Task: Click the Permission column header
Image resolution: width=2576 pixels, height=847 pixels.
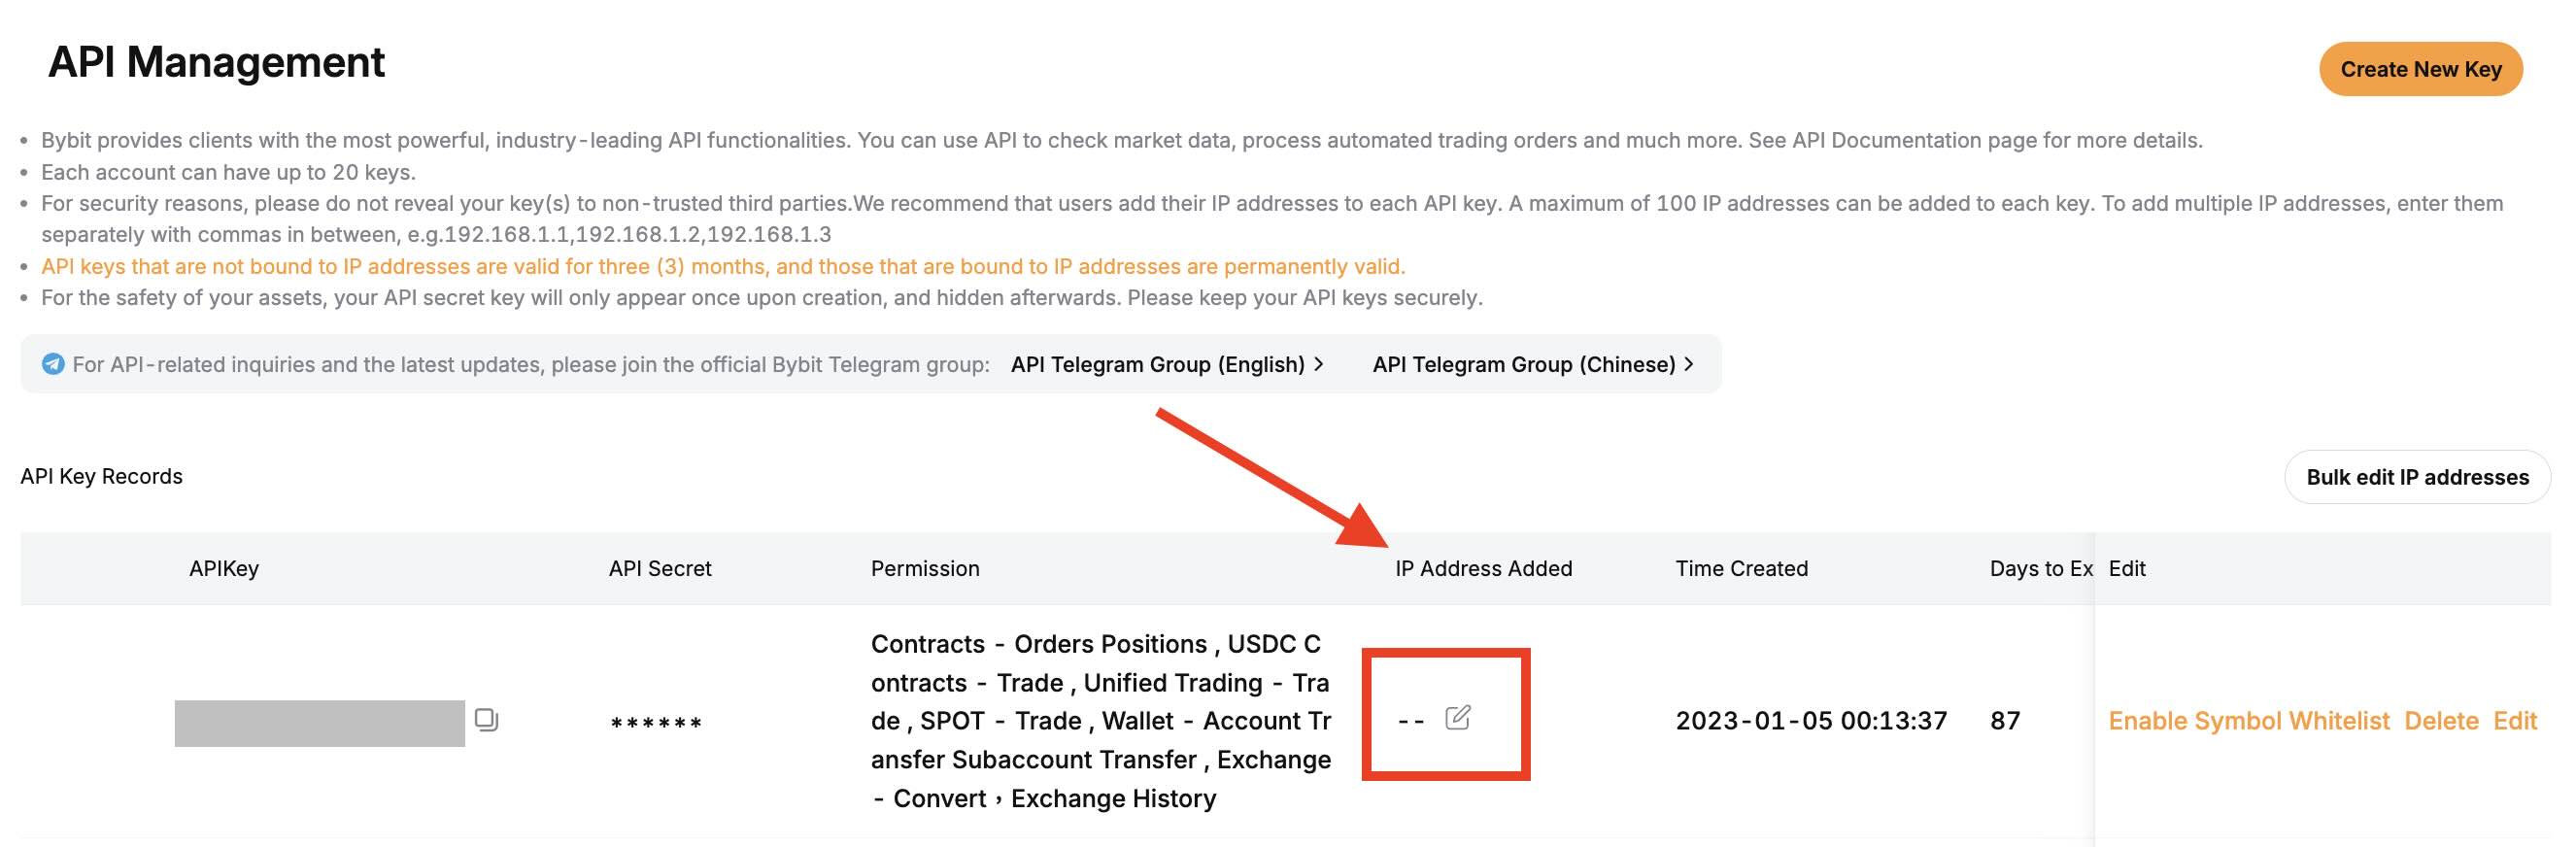Action: pyautogui.click(x=925, y=568)
